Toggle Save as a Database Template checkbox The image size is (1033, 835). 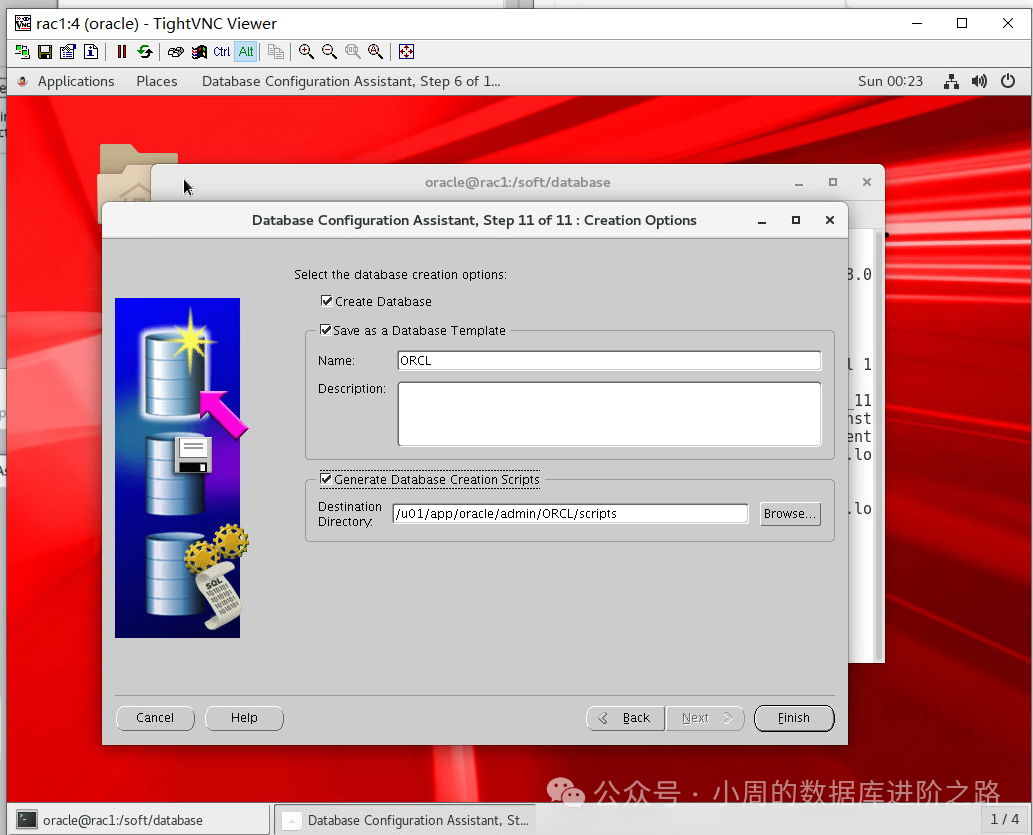point(325,330)
